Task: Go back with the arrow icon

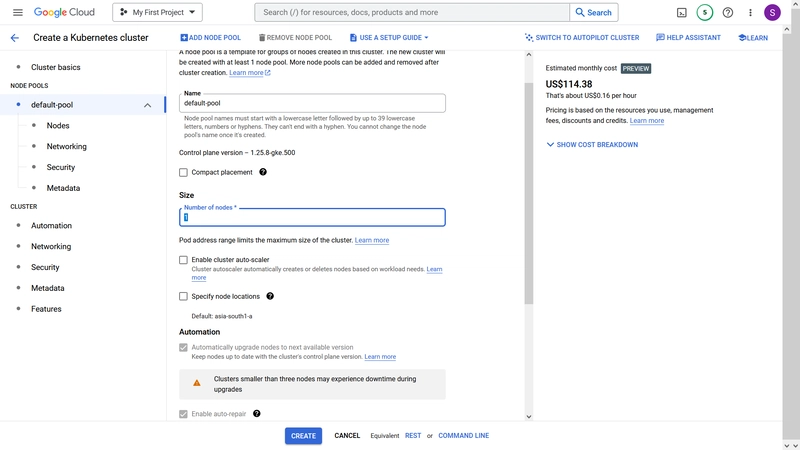Action: coord(15,38)
